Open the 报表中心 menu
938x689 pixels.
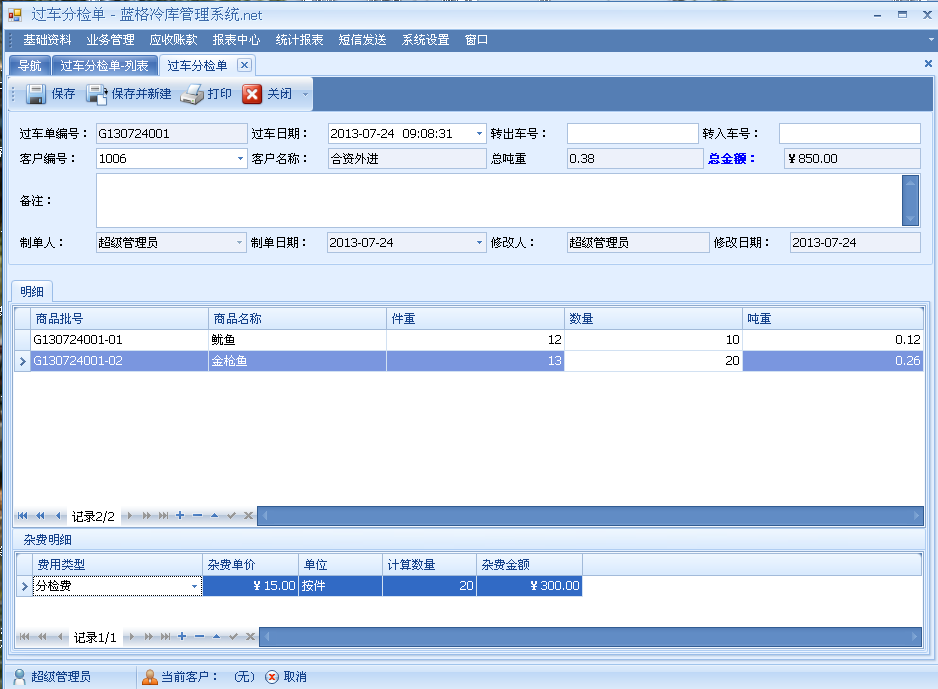[236, 39]
